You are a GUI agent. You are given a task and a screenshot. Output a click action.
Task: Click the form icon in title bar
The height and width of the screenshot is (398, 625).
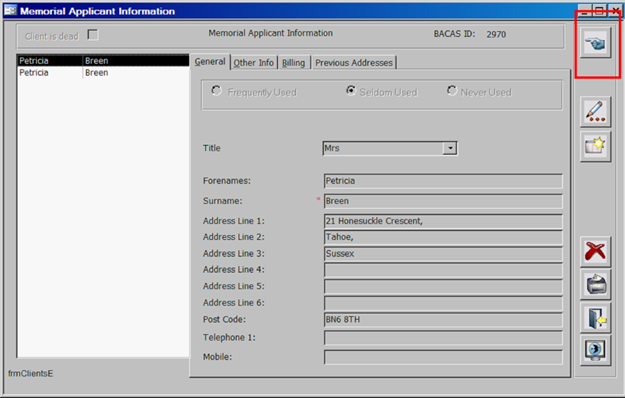pos(10,10)
